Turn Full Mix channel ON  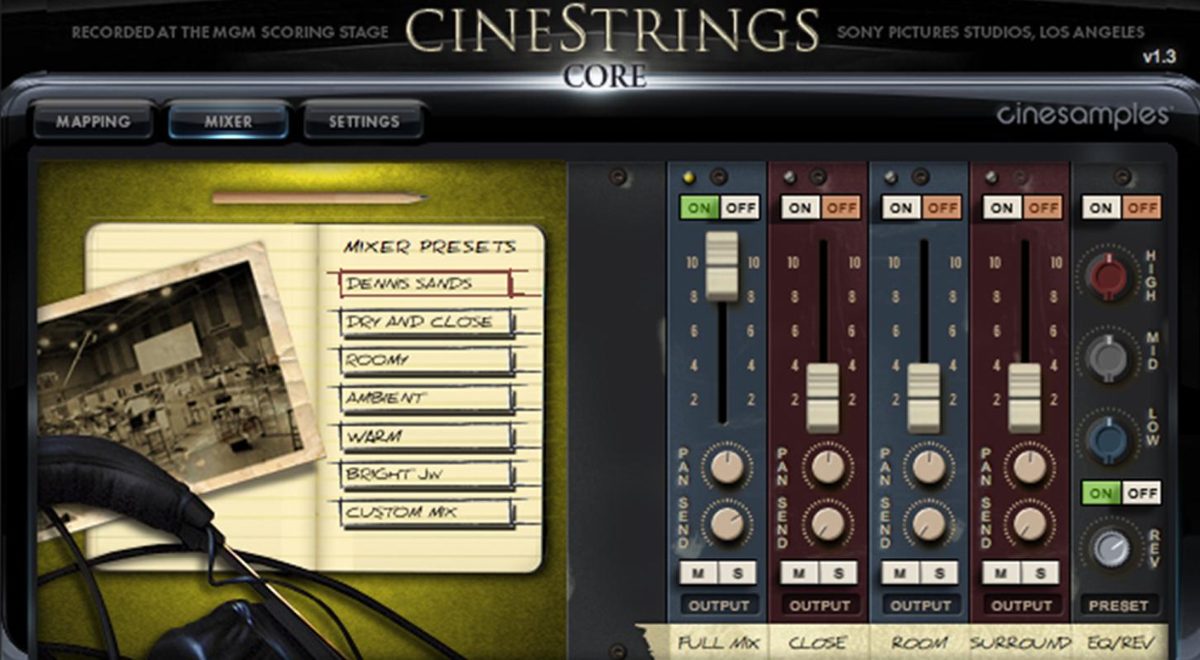click(x=698, y=208)
